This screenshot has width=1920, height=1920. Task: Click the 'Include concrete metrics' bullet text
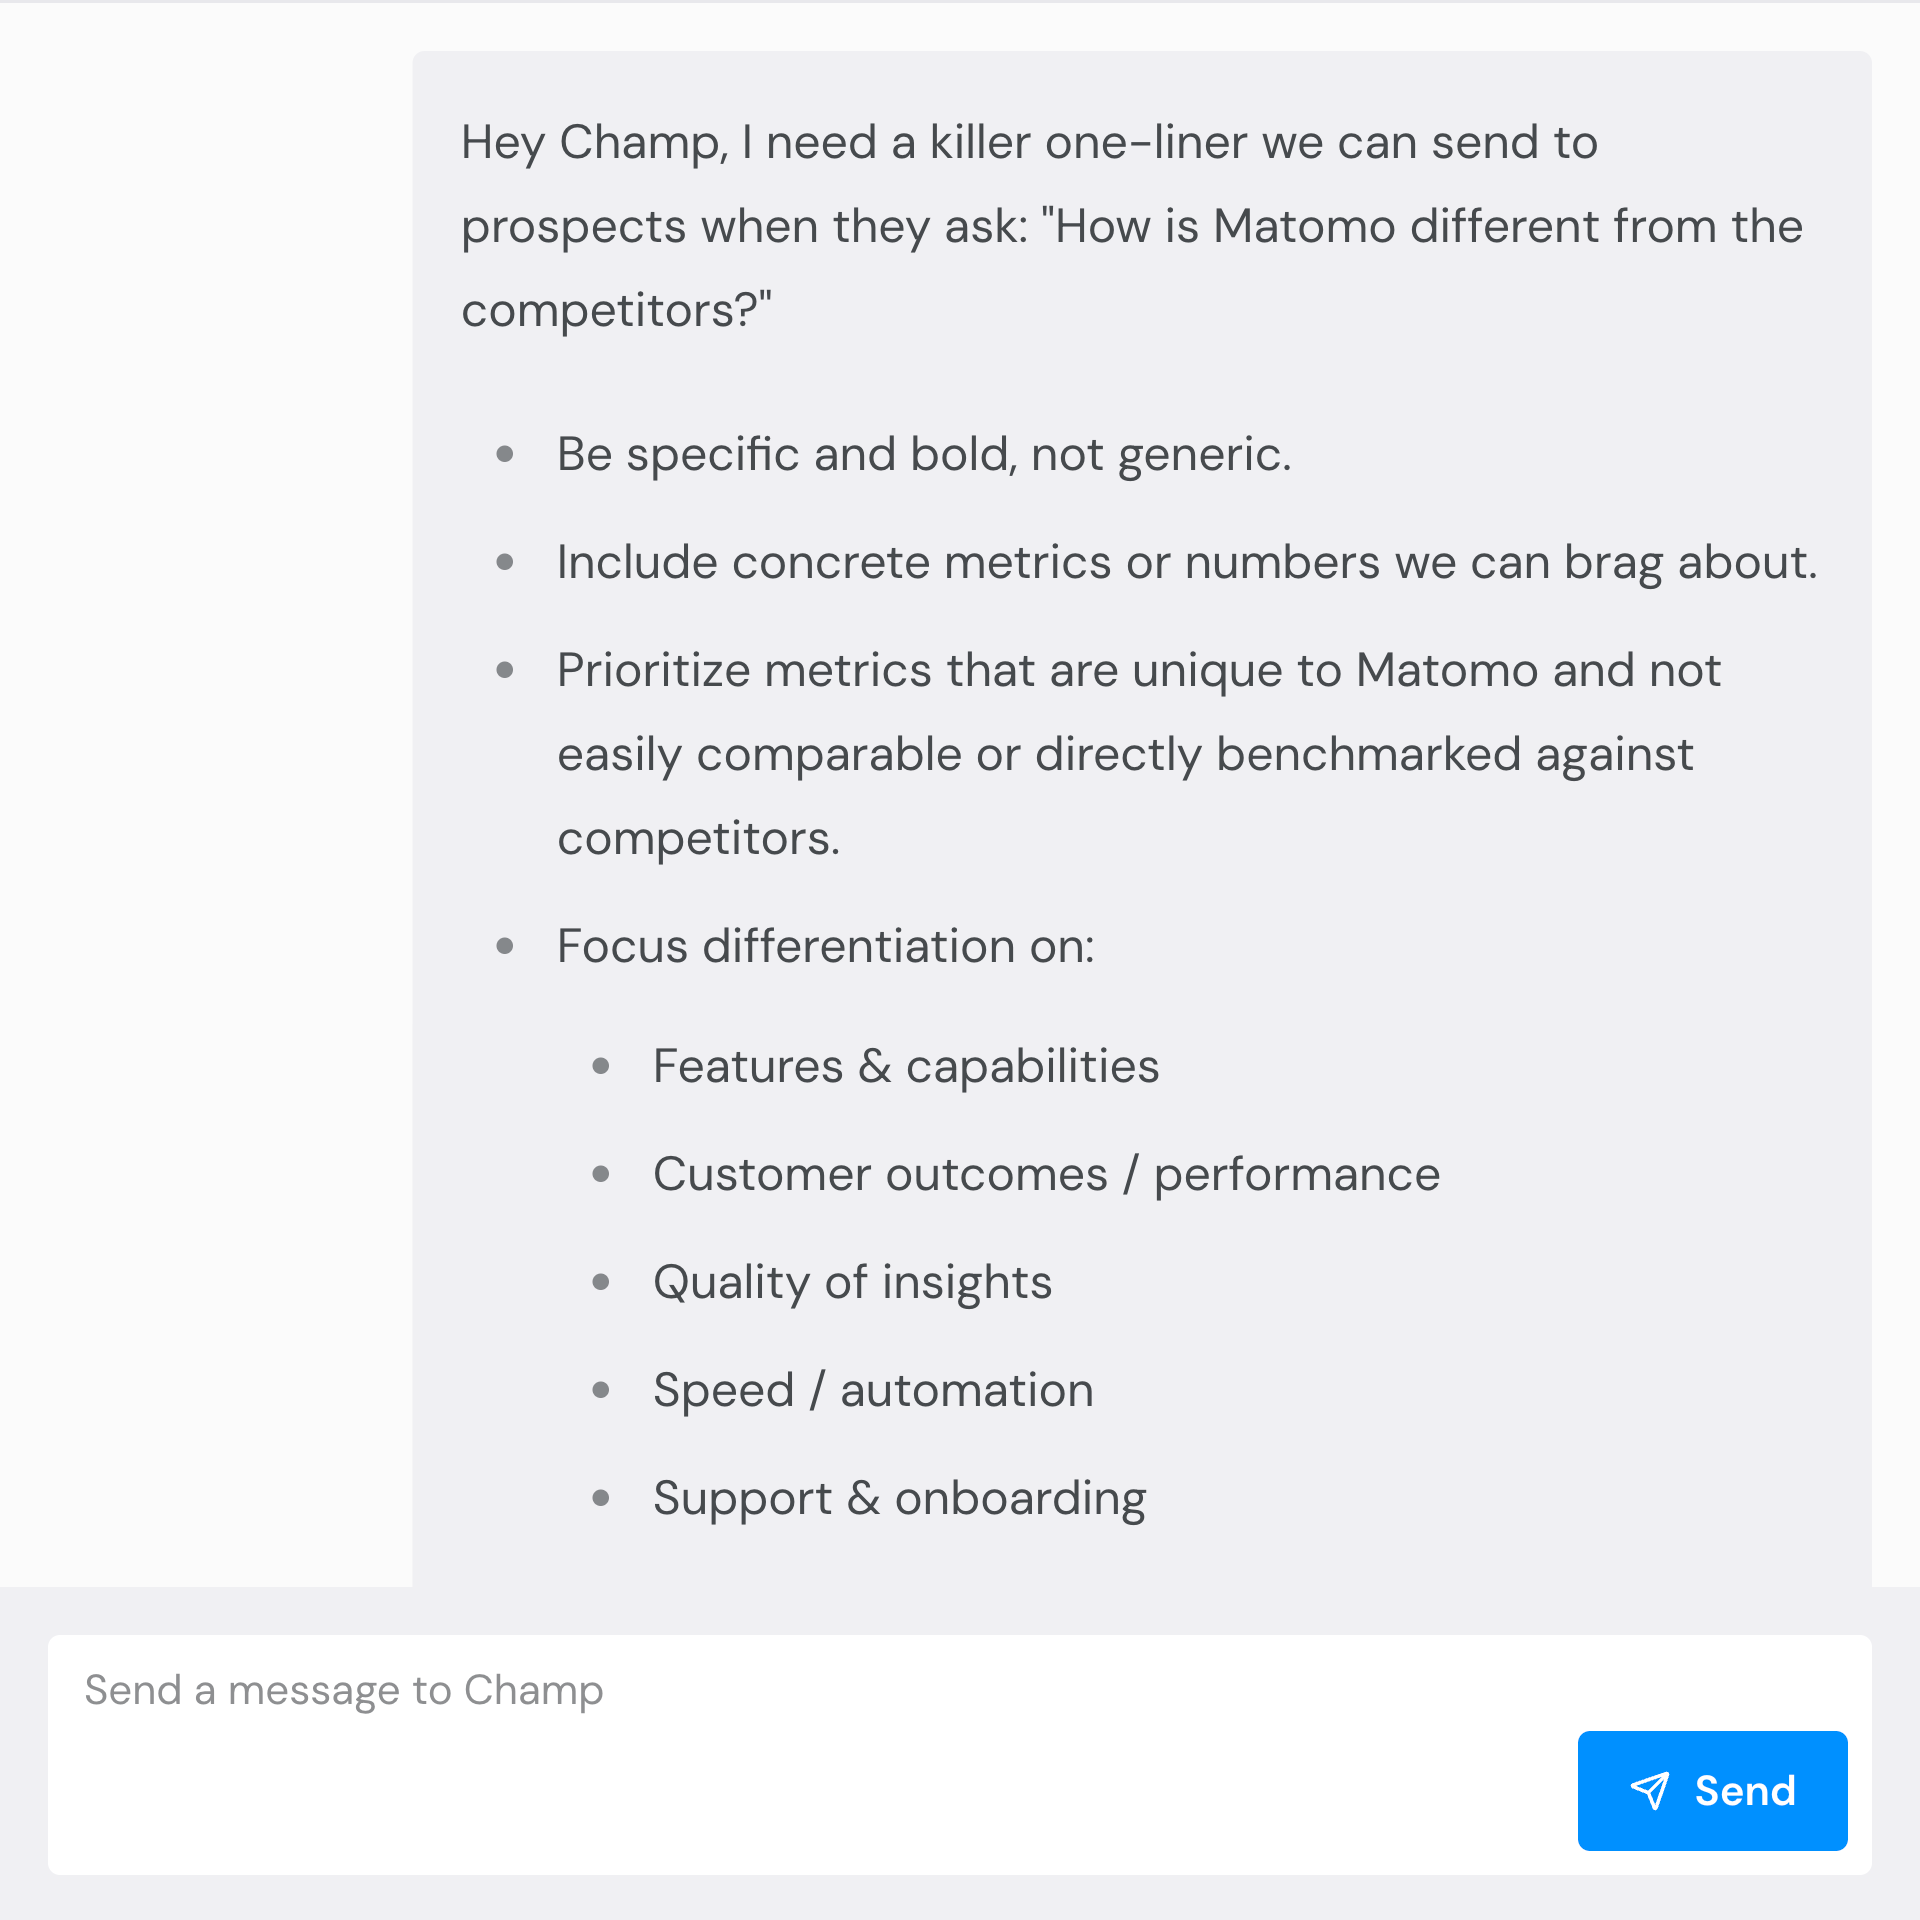pyautogui.click(x=1186, y=563)
